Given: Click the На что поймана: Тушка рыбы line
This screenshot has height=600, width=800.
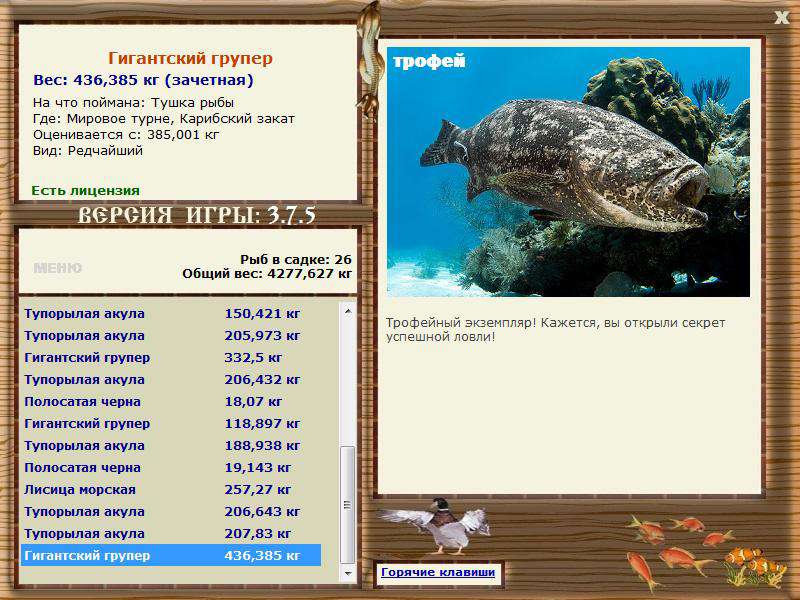Looking at the screenshot, I should 133,102.
